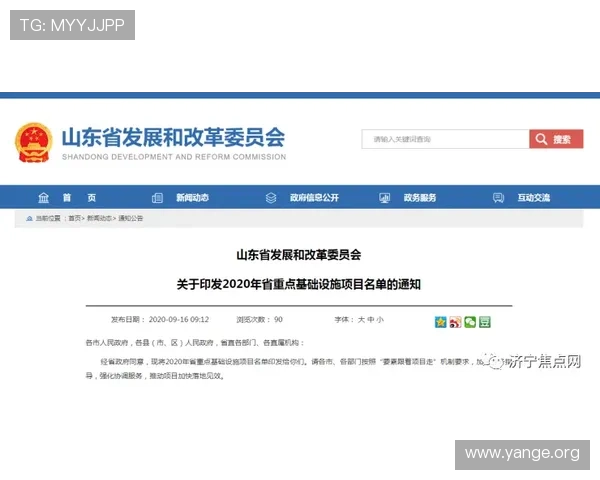Open the 政府信息公开 menu item
This screenshot has width=600, height=480.
click(314, 198)
